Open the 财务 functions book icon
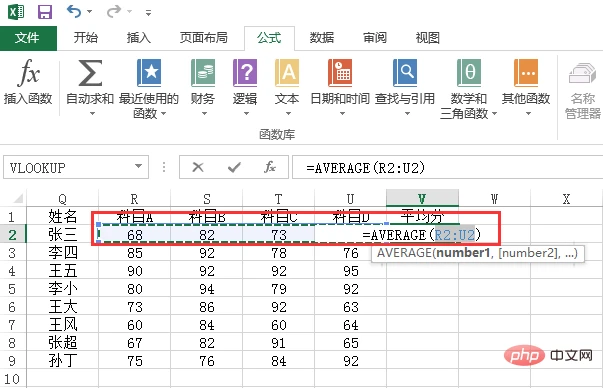This screenshot has width=603, height=388. (203, 73)
